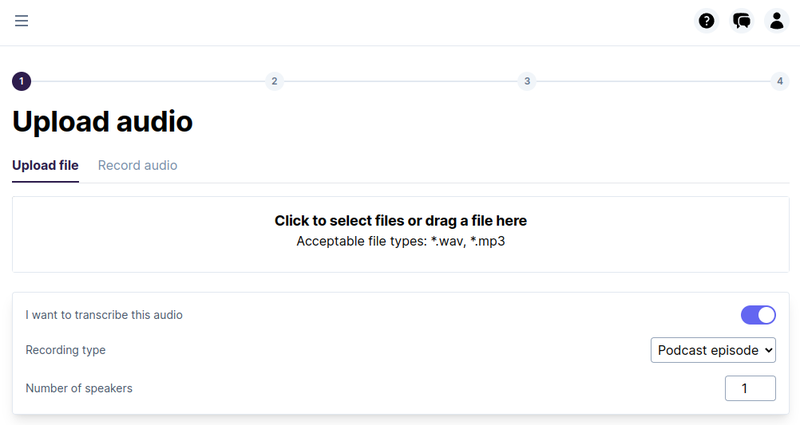Image resolution: width=800 pixels, height=425 pixels.
Task: Go to step 4 in the stepper
Action: tap(780, 81)
